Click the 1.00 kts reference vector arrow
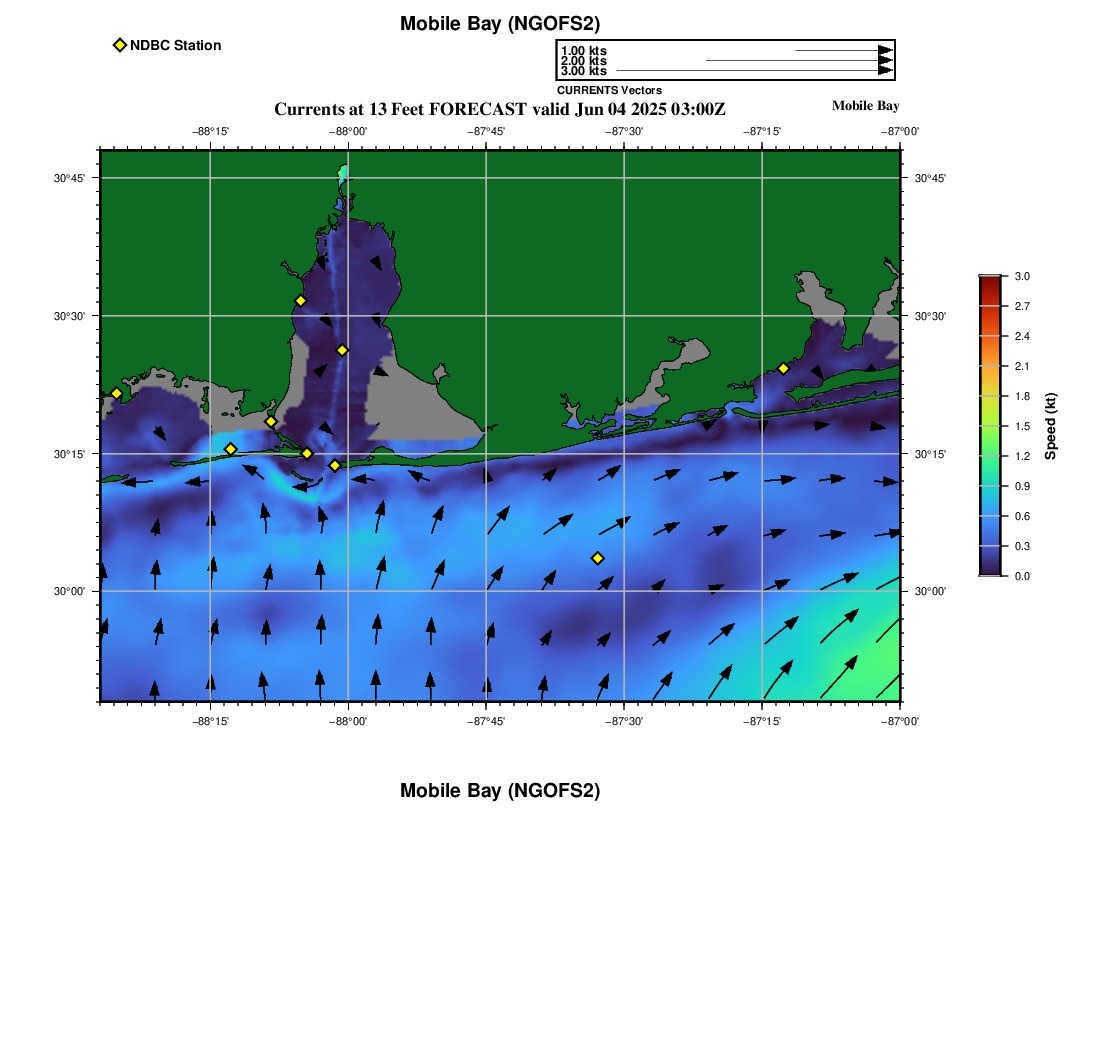 [x=844, y=51]
